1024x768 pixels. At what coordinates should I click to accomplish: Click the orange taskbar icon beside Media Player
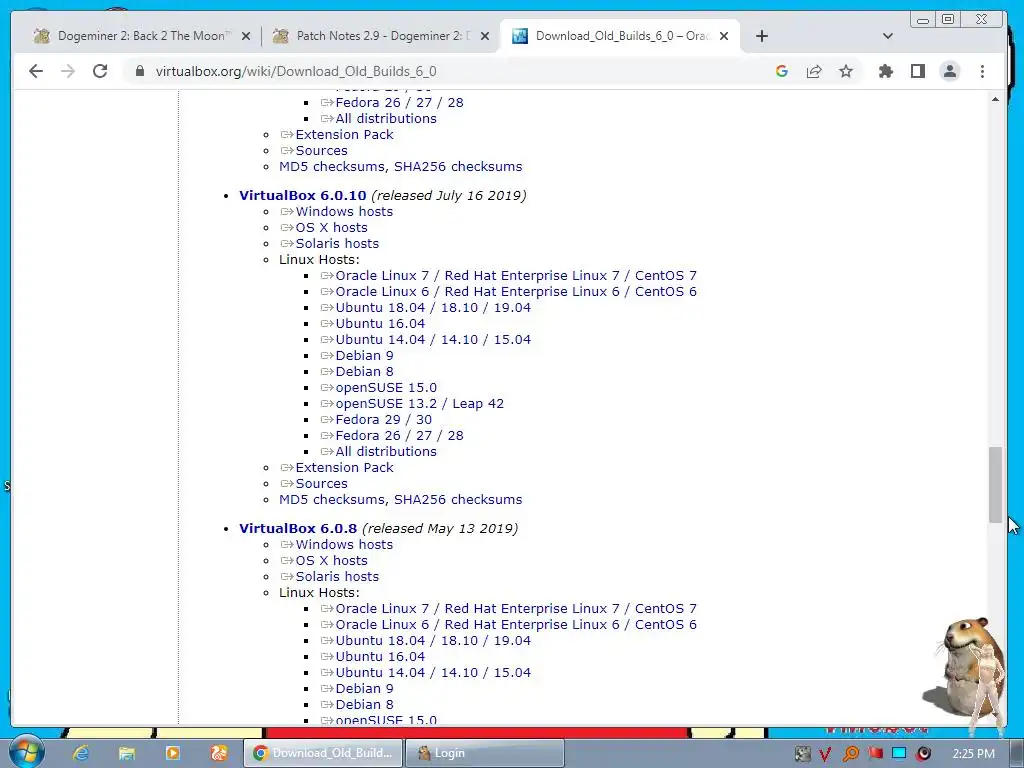pos(219,753)
